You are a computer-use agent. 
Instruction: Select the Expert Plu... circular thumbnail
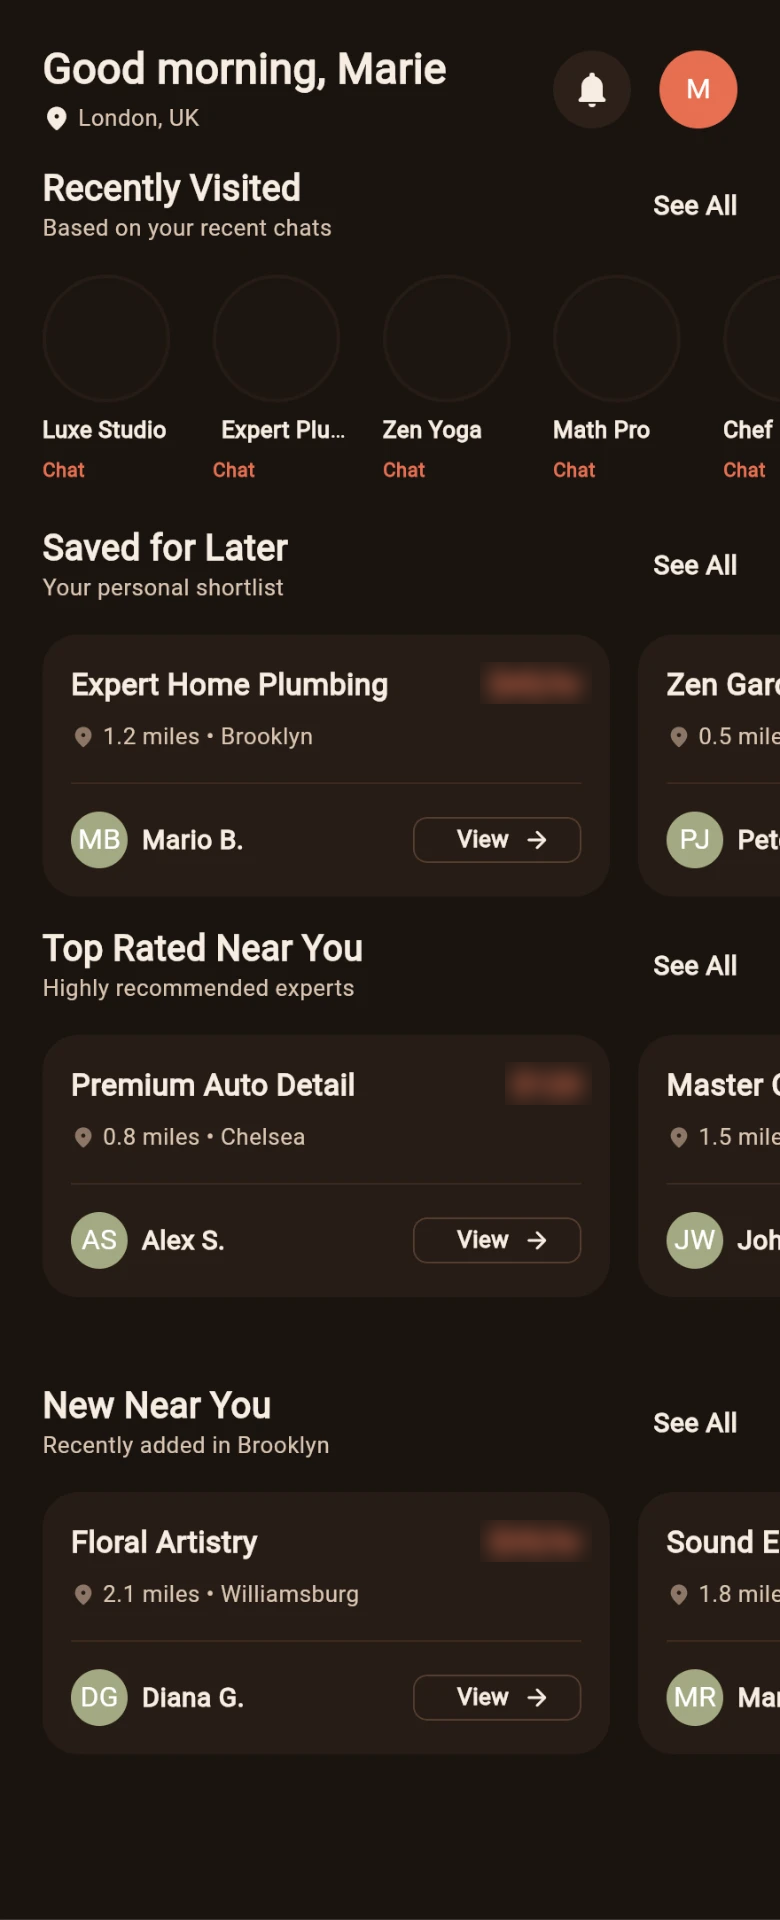[277, 339]
